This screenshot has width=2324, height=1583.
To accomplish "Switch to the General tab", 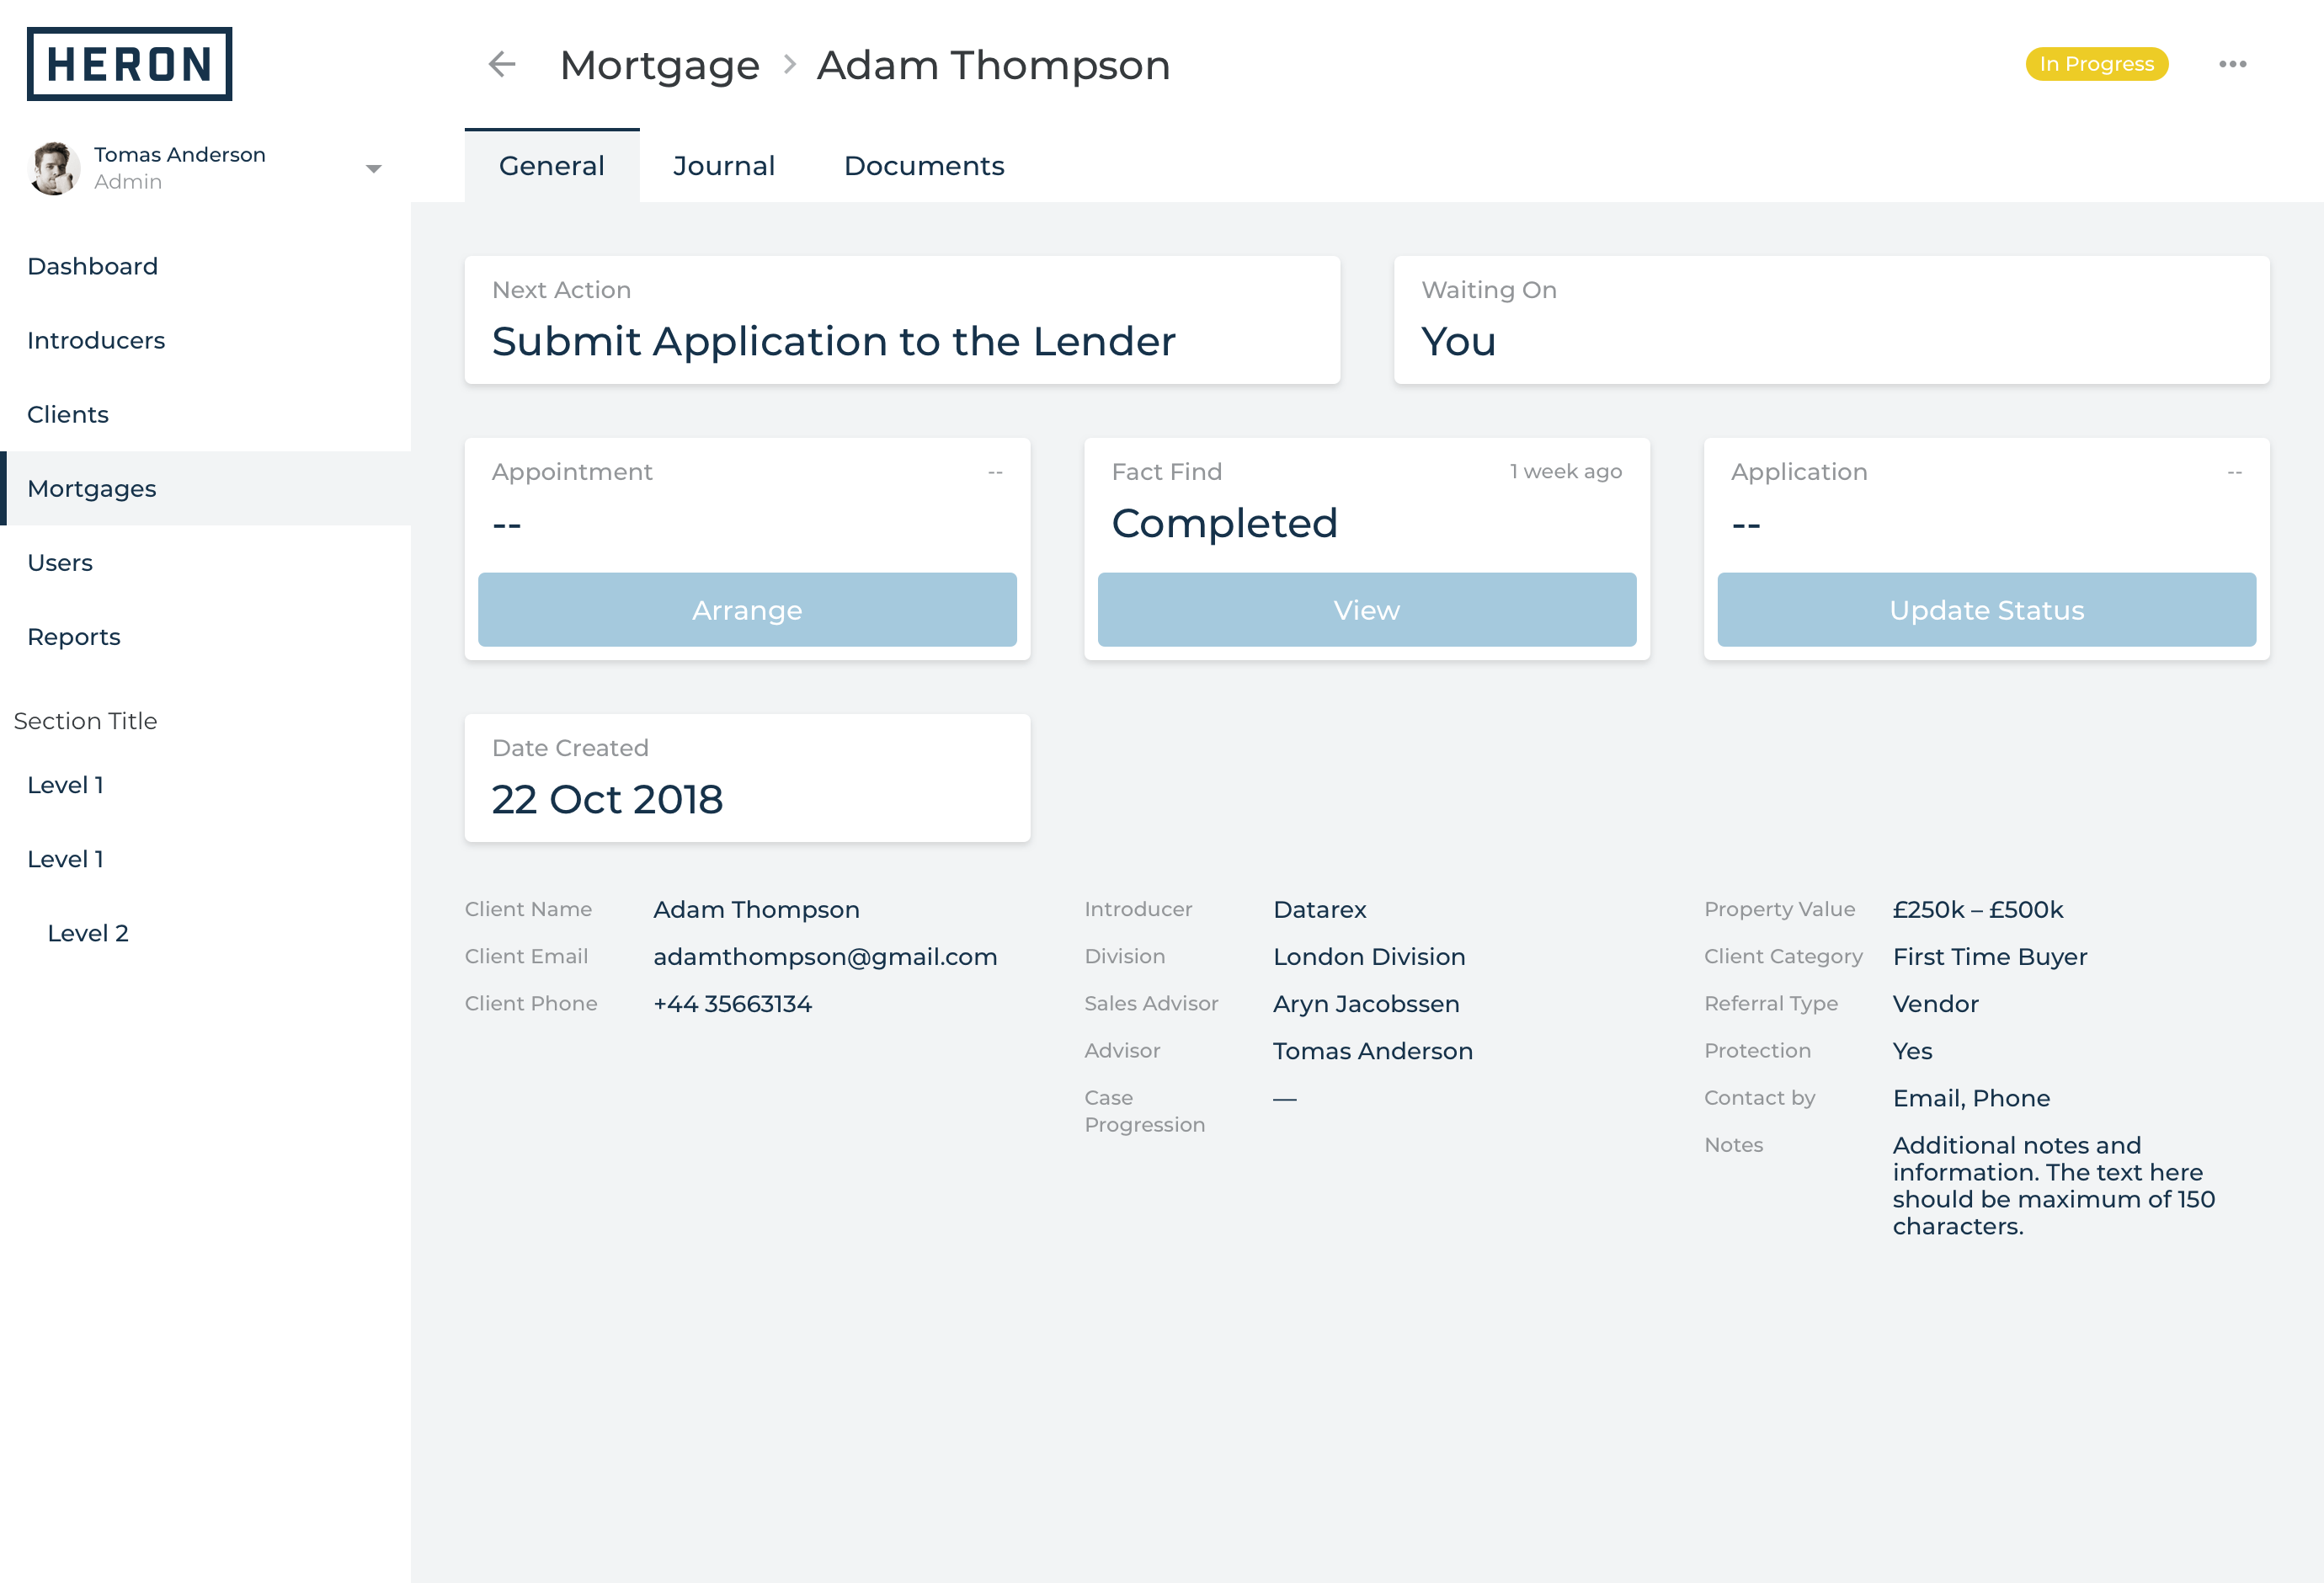I will tap(552, 165).
